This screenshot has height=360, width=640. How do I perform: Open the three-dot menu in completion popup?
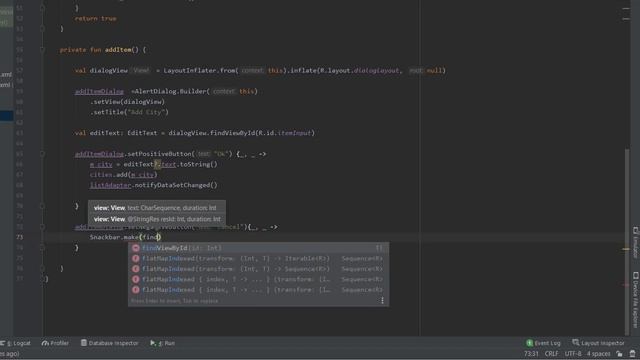(382, 301)
